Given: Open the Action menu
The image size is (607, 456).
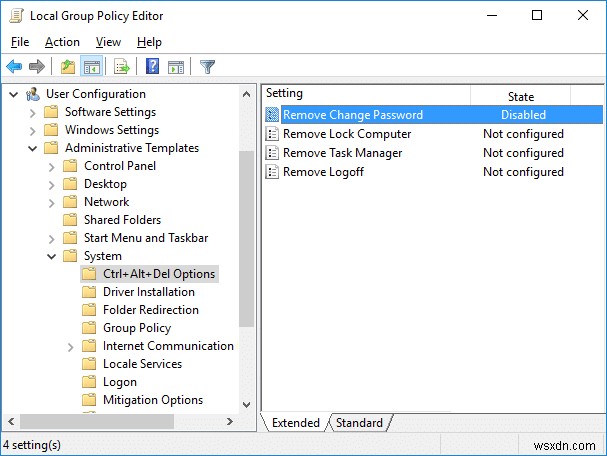Looking at the screenshot, I should (x=62, y=42).
